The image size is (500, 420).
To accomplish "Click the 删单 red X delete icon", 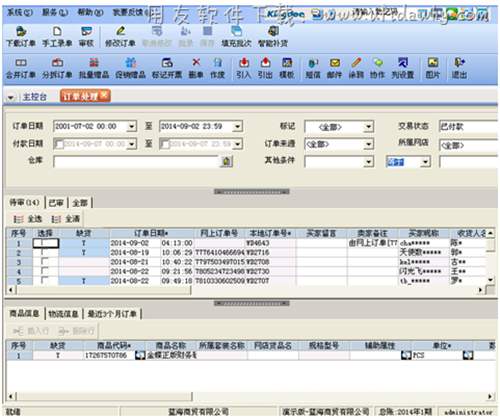I will 196,62.
